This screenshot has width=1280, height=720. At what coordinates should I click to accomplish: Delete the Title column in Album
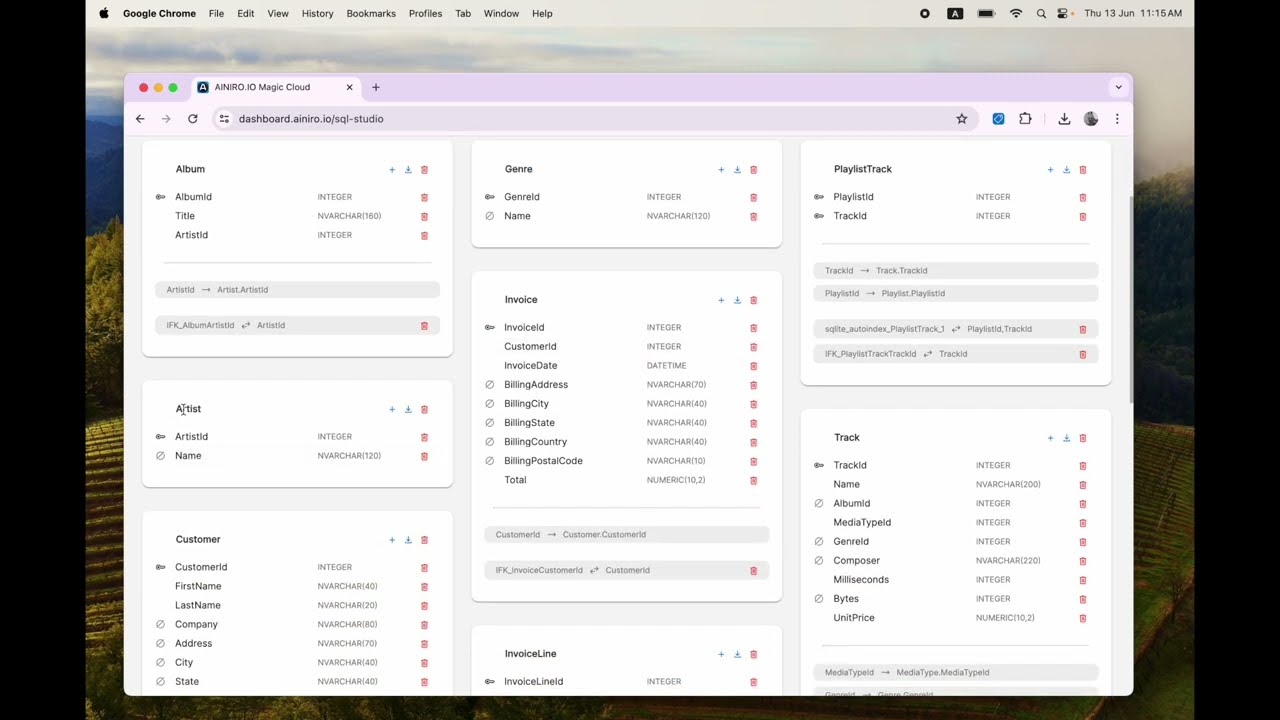[424, 216]
